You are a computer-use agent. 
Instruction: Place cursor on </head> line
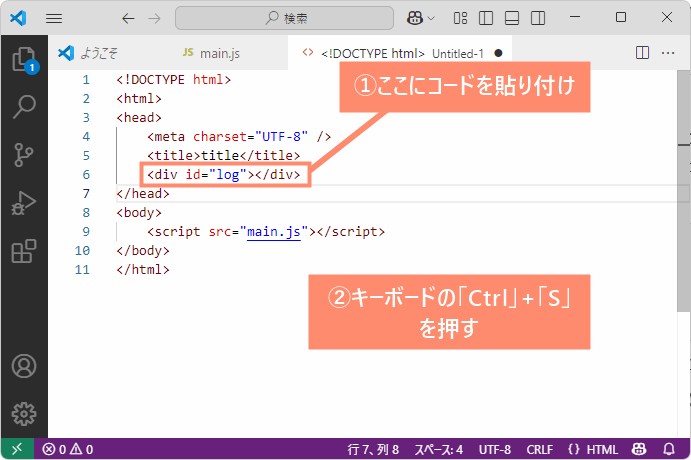(143, 194)
